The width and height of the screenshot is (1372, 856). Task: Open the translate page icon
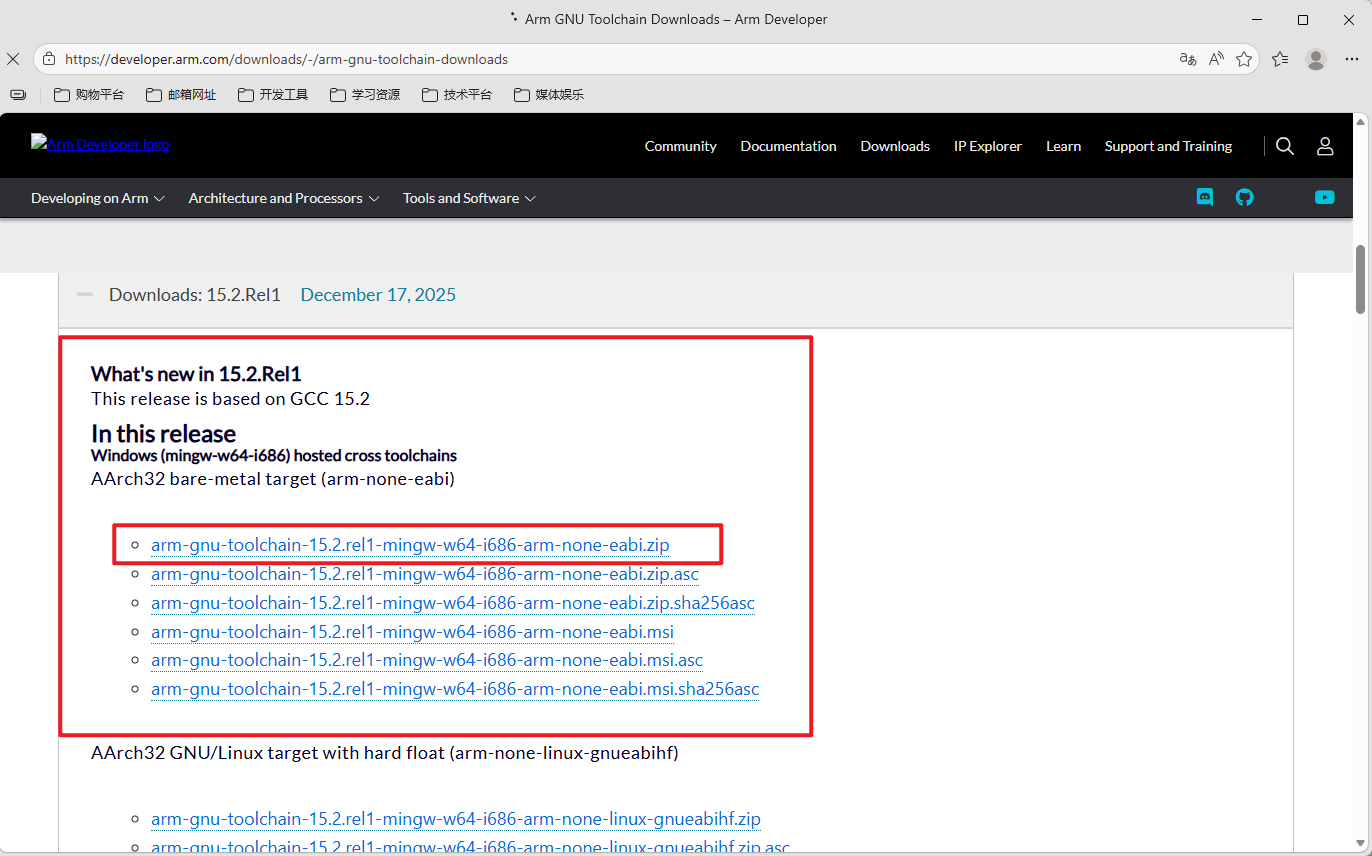[x=1188, y=59]
